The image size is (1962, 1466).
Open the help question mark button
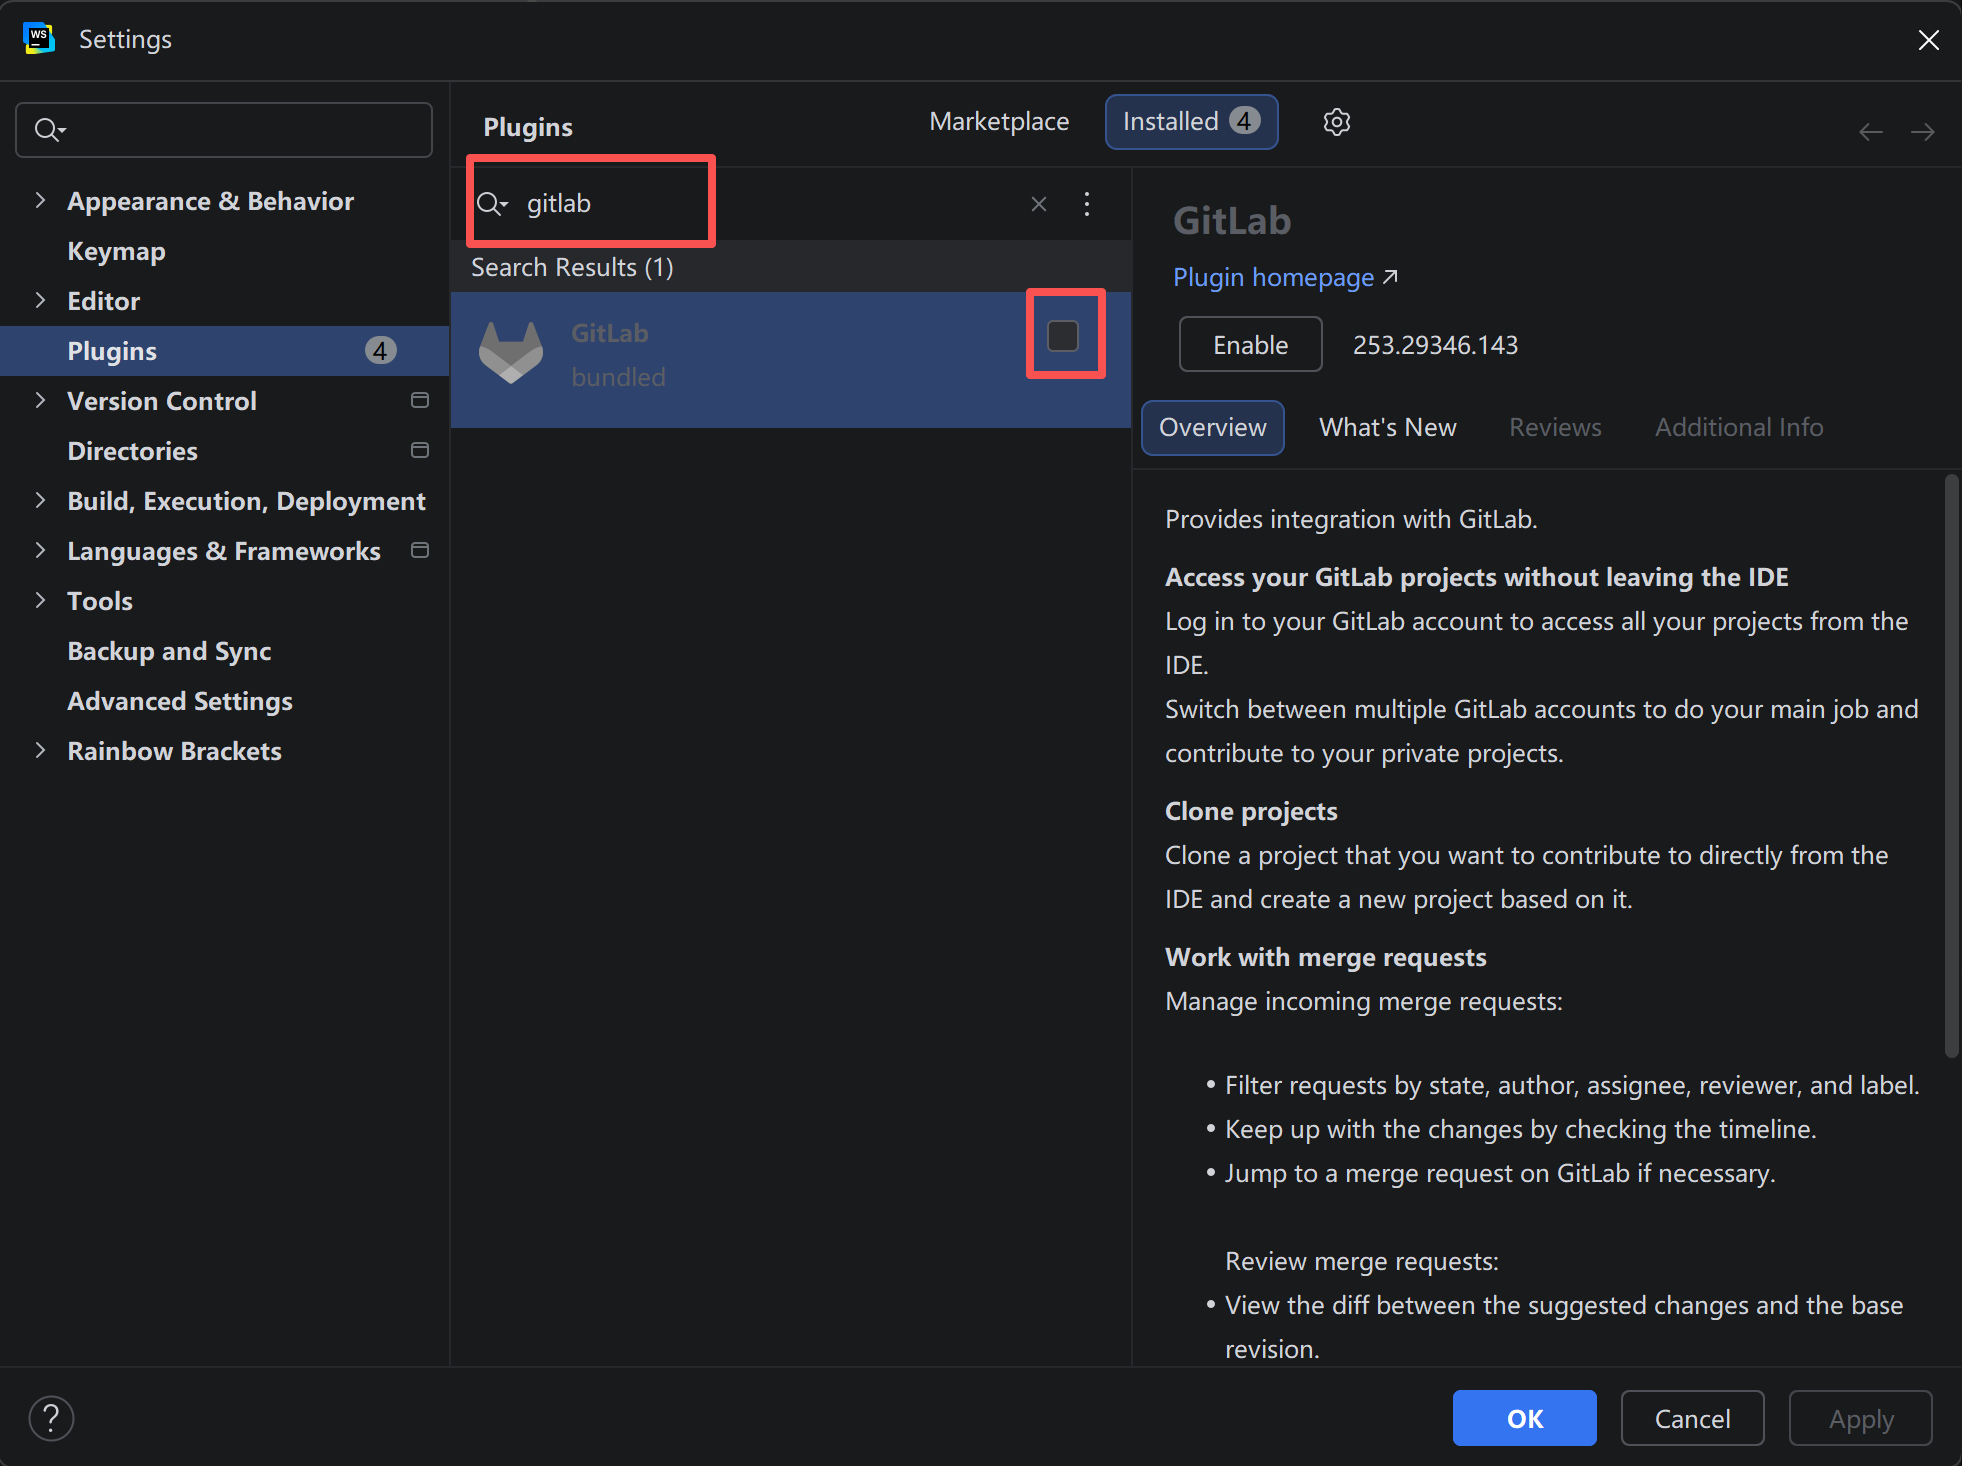[x=52, y=1418]
